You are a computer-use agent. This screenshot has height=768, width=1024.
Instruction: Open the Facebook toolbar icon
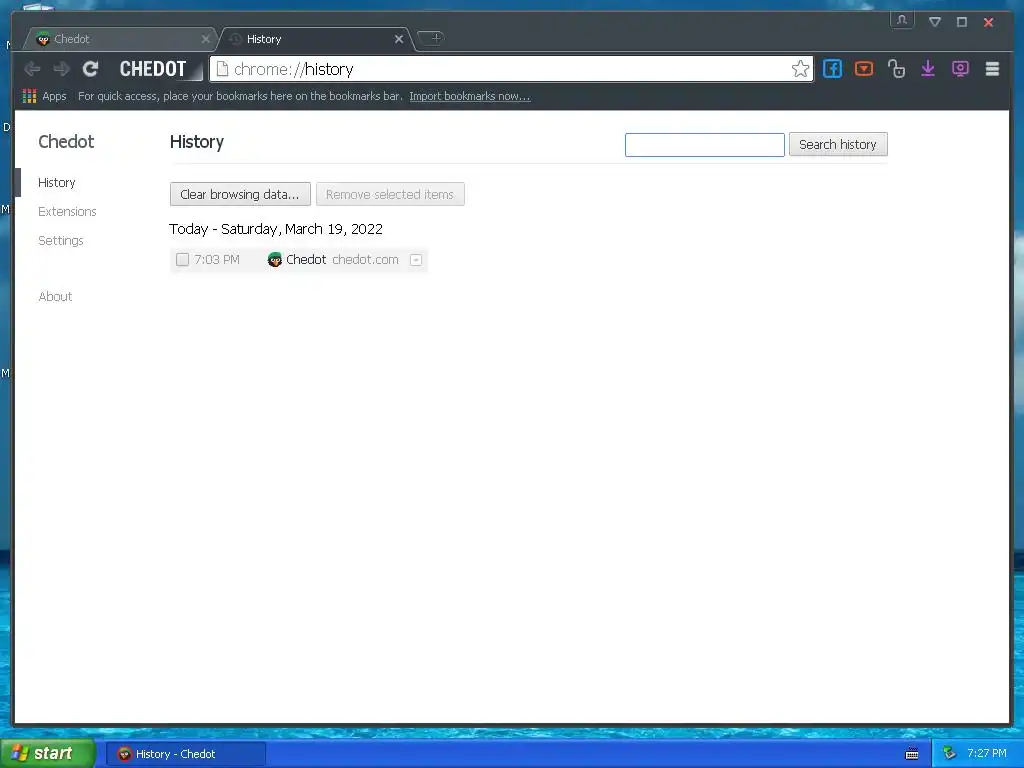coord(832,69)
